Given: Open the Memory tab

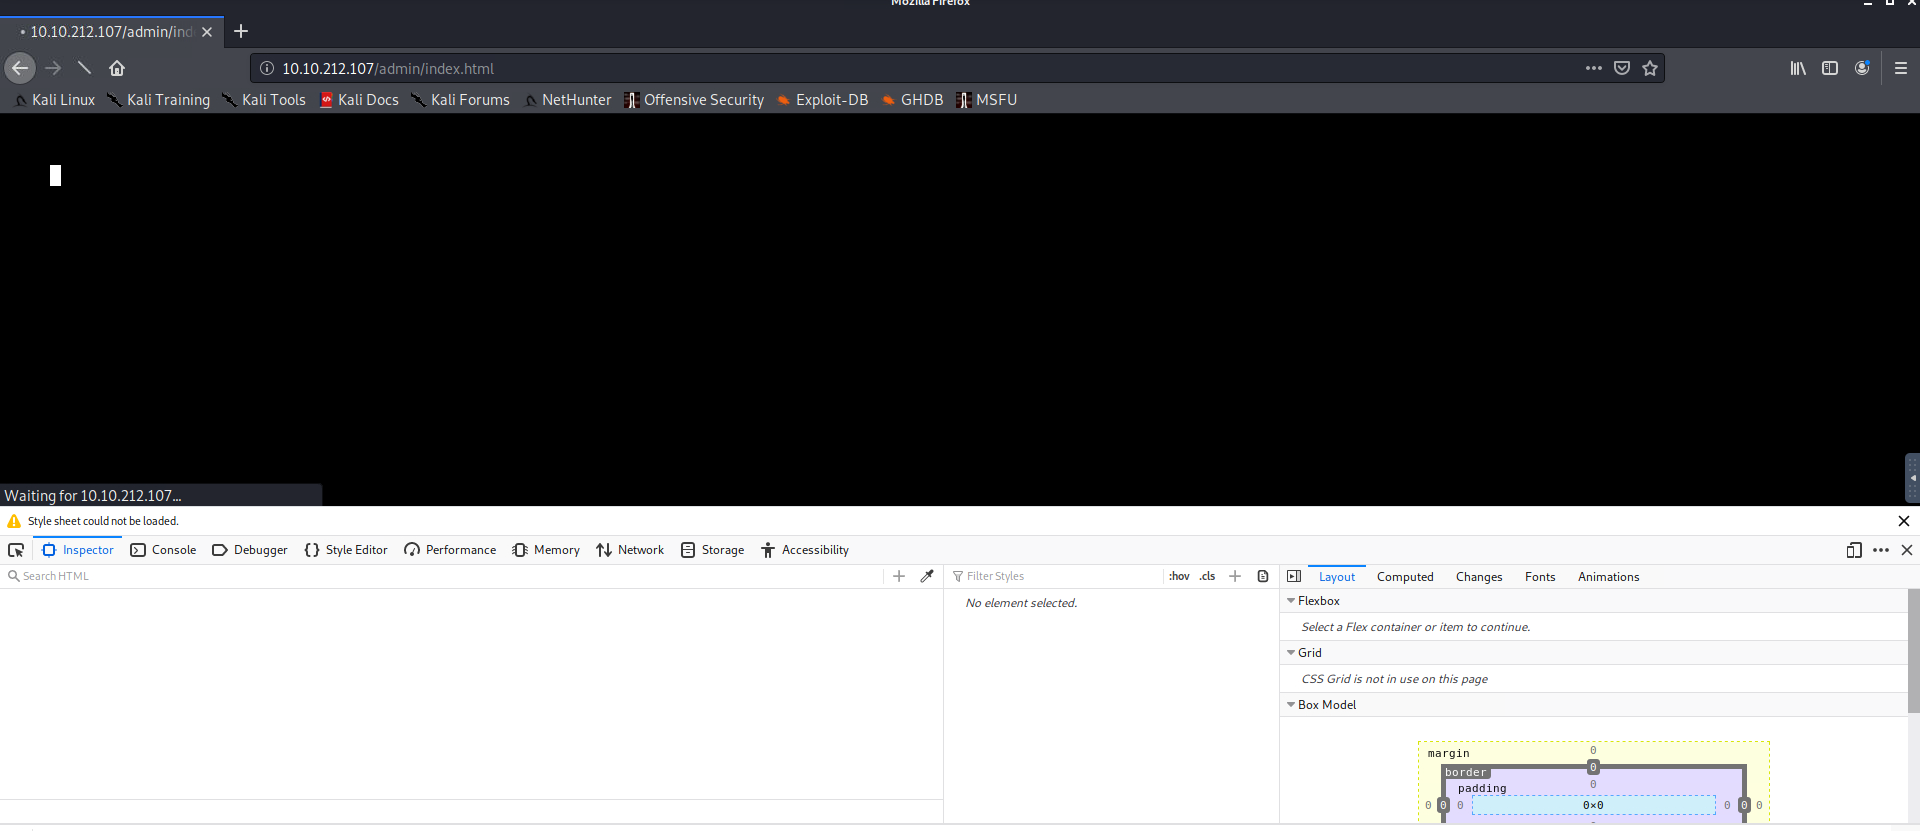Looking at the screenshot, I should click(x=546, y=550).
